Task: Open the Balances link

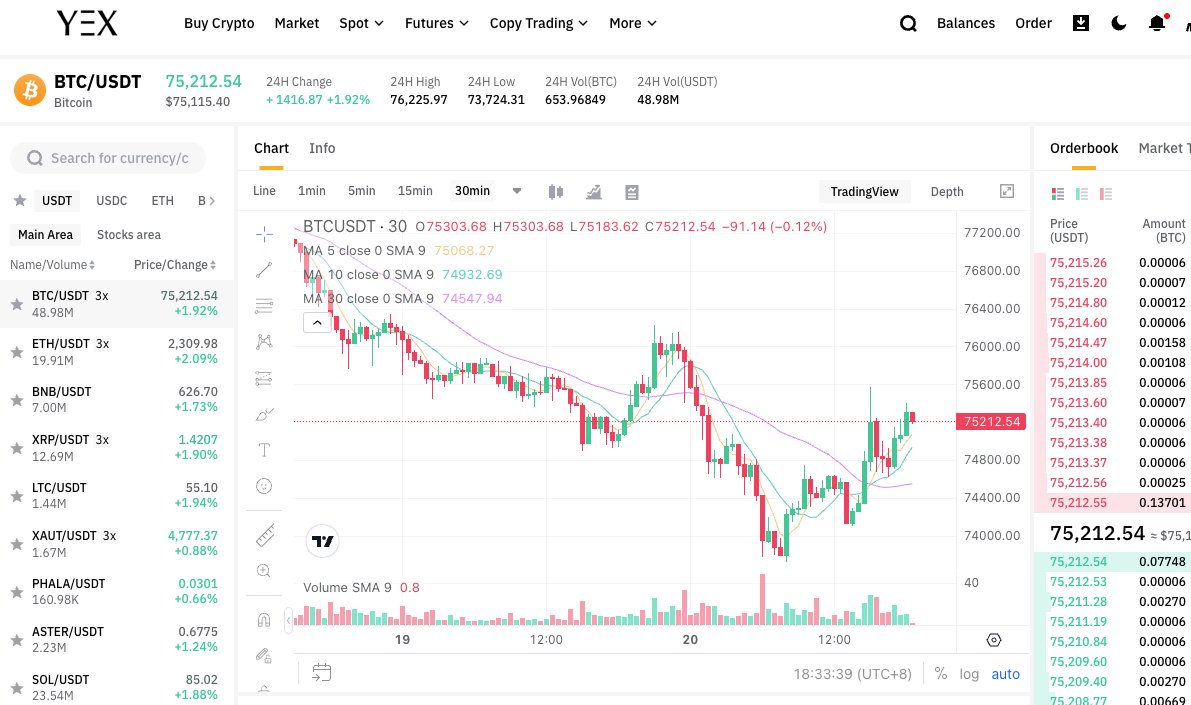Action: point(966,23)
